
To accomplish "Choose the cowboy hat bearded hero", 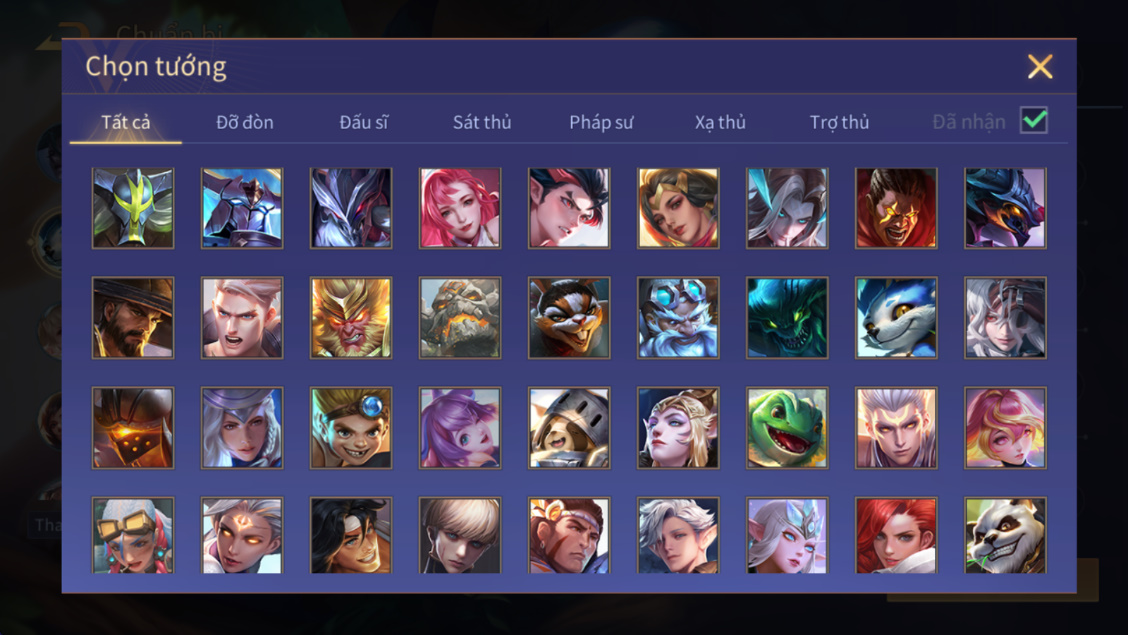I will pos(133,318).
